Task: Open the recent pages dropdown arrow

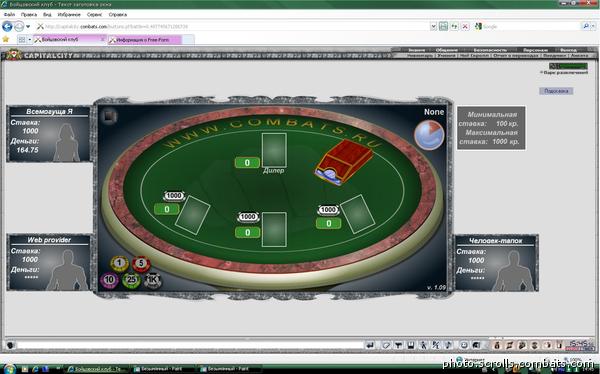Action: (x=28, y=27)
